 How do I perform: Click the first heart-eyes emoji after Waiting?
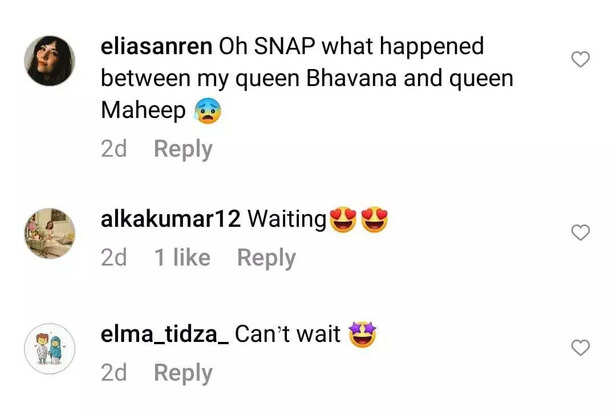click(343, 219)
